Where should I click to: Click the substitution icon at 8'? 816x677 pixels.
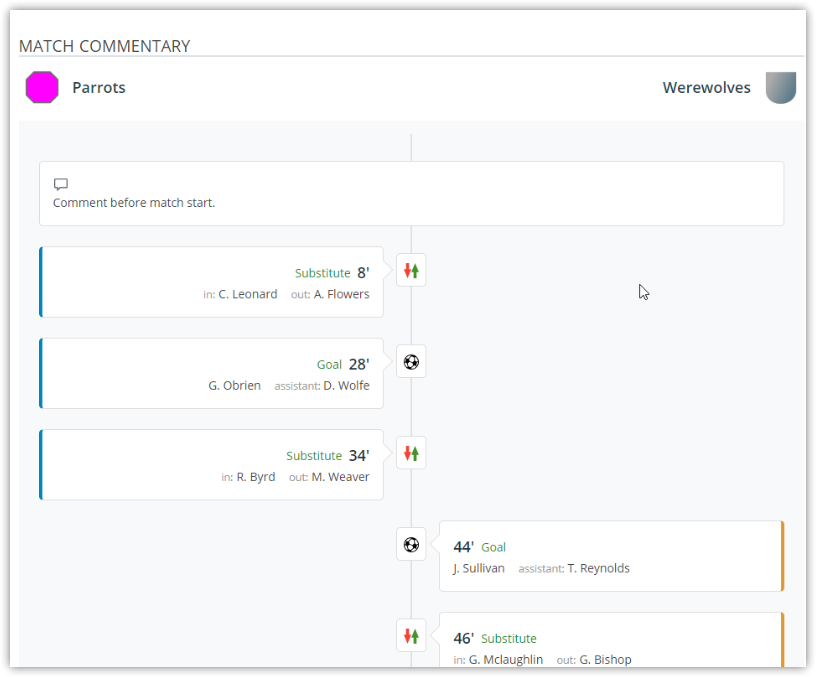[x=411, y=270]
